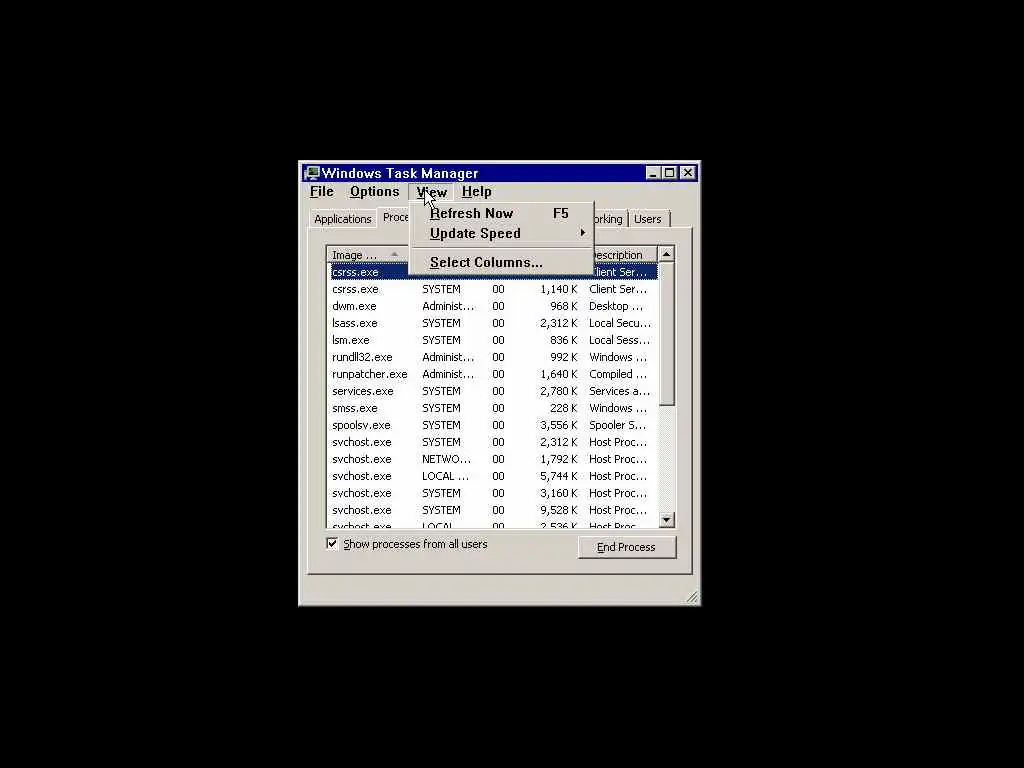Sort by Image Name column header
The image size is (1024, 768).
(x=368, y=255)
